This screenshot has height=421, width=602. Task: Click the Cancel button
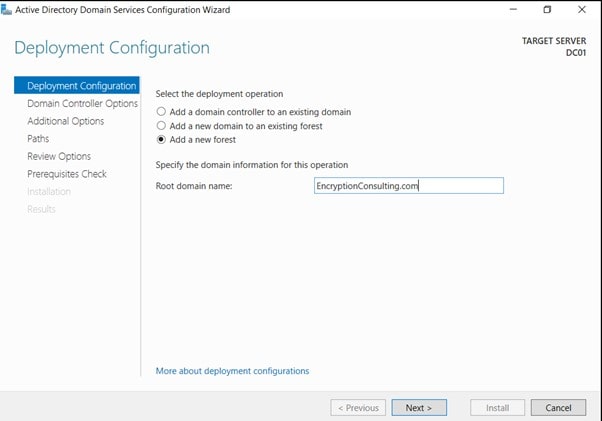click(x=558, y=408)
